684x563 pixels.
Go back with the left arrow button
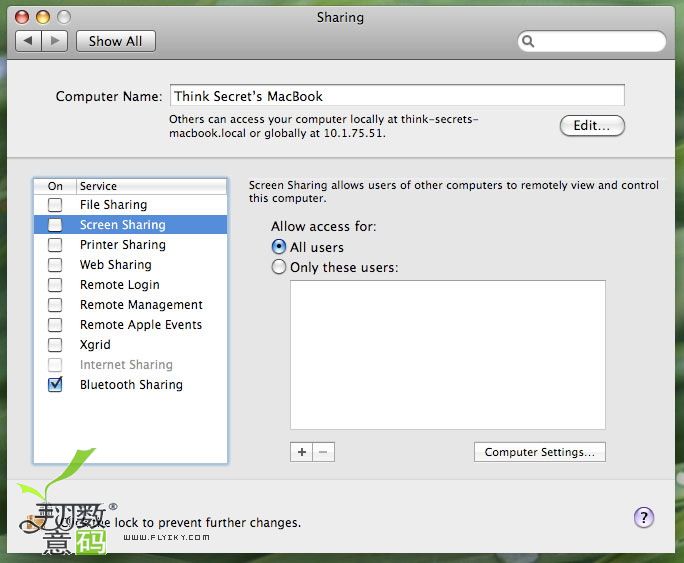pos(28,41)
